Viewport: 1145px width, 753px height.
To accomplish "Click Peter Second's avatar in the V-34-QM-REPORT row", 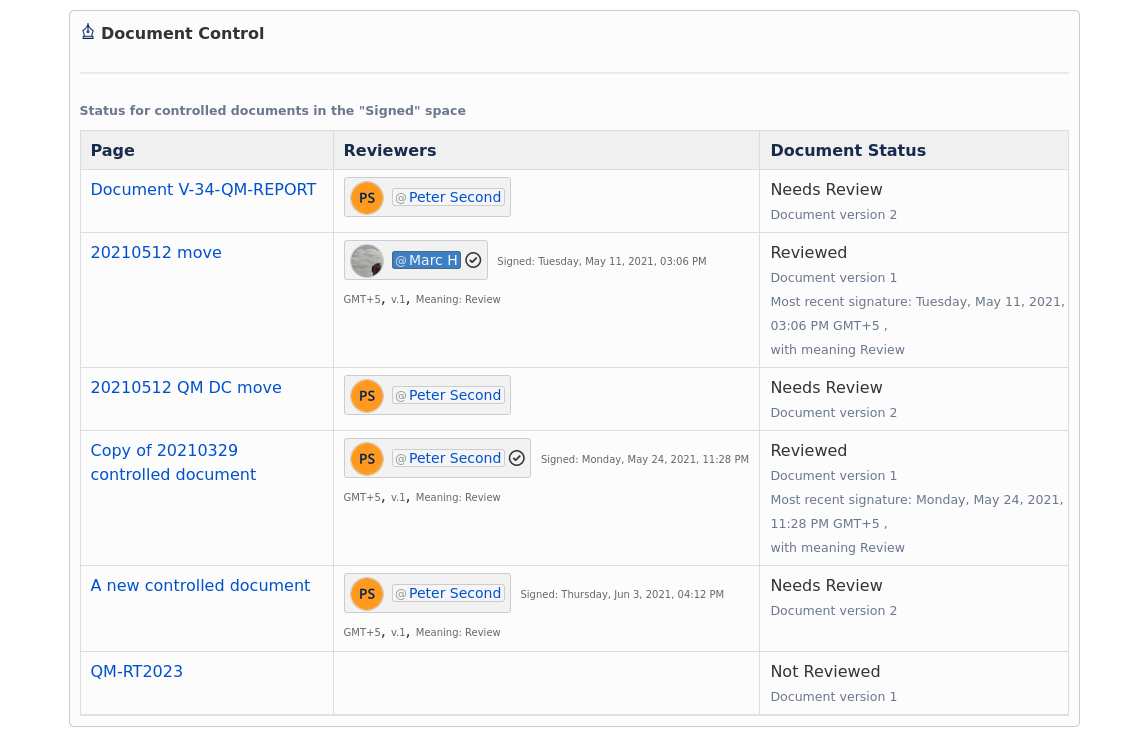I will [366, 197].
